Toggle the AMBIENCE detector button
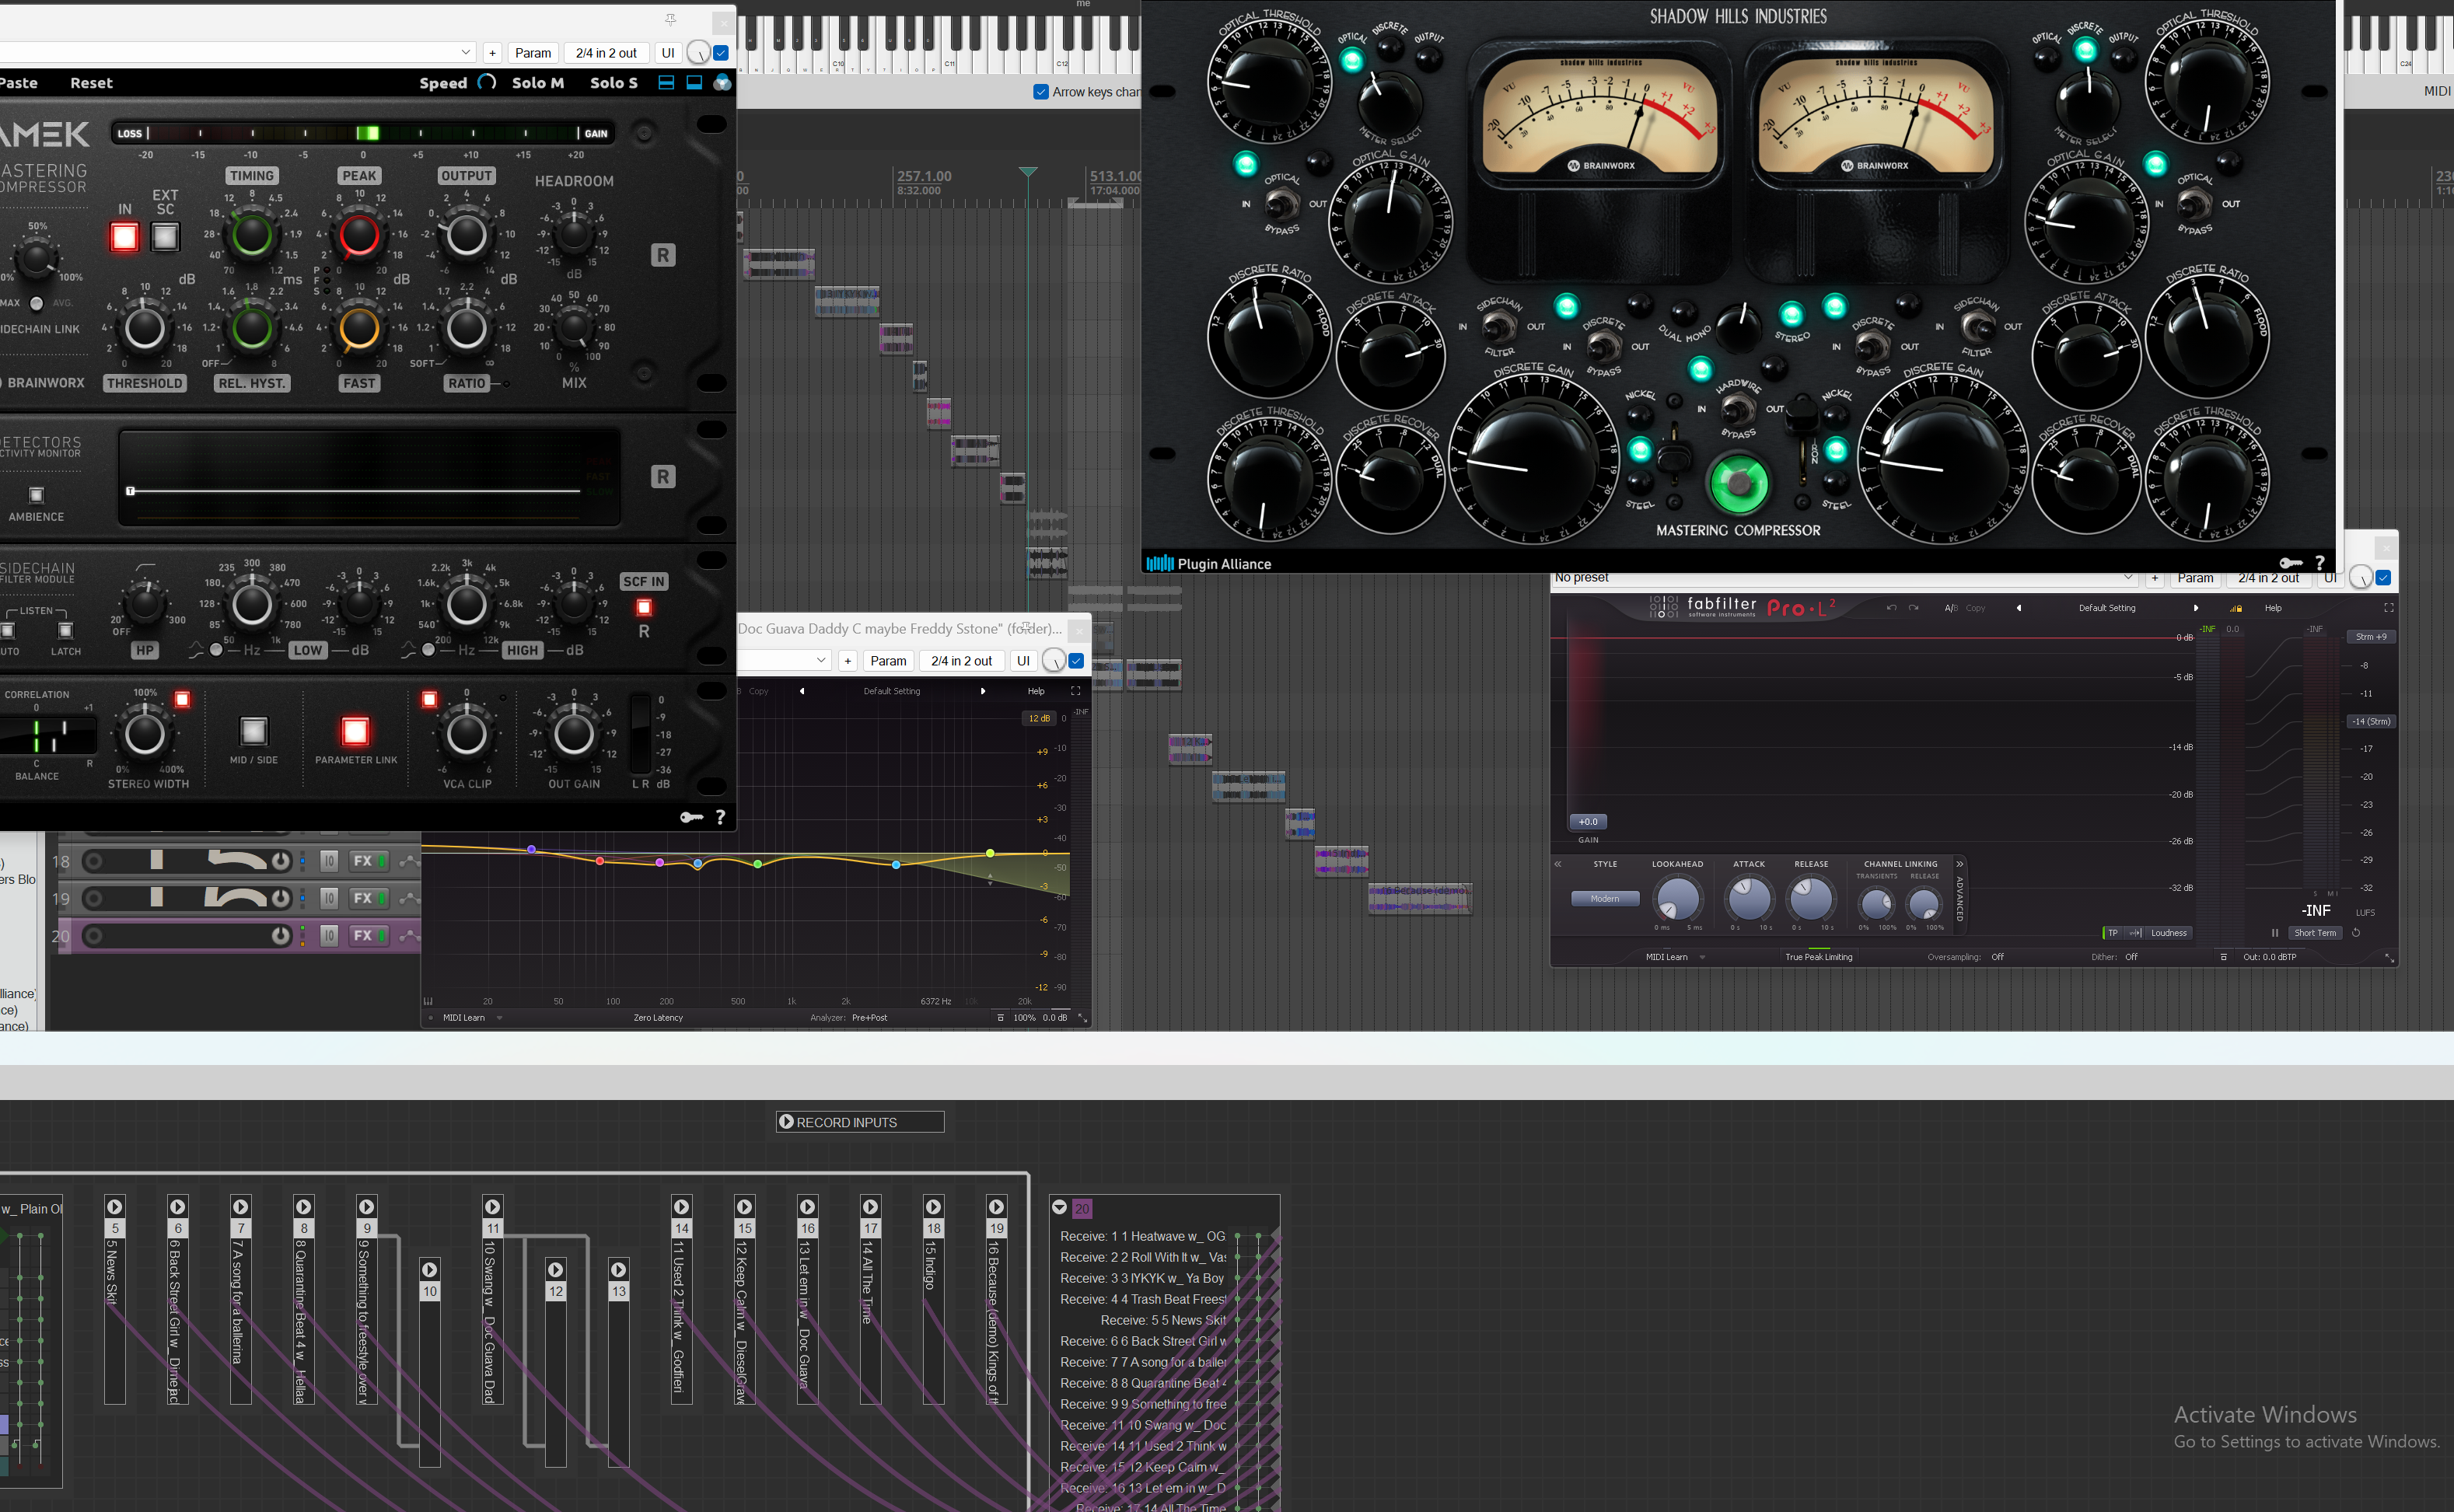 click(37, 495)
